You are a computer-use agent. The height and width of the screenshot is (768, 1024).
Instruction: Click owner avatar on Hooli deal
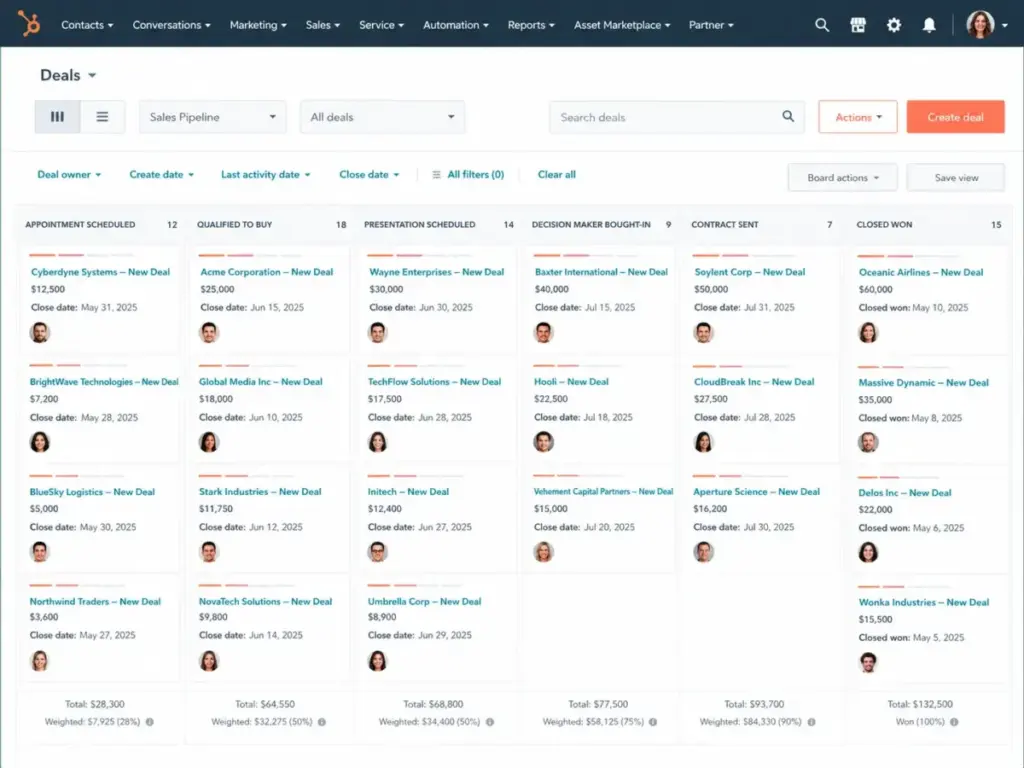543,442
